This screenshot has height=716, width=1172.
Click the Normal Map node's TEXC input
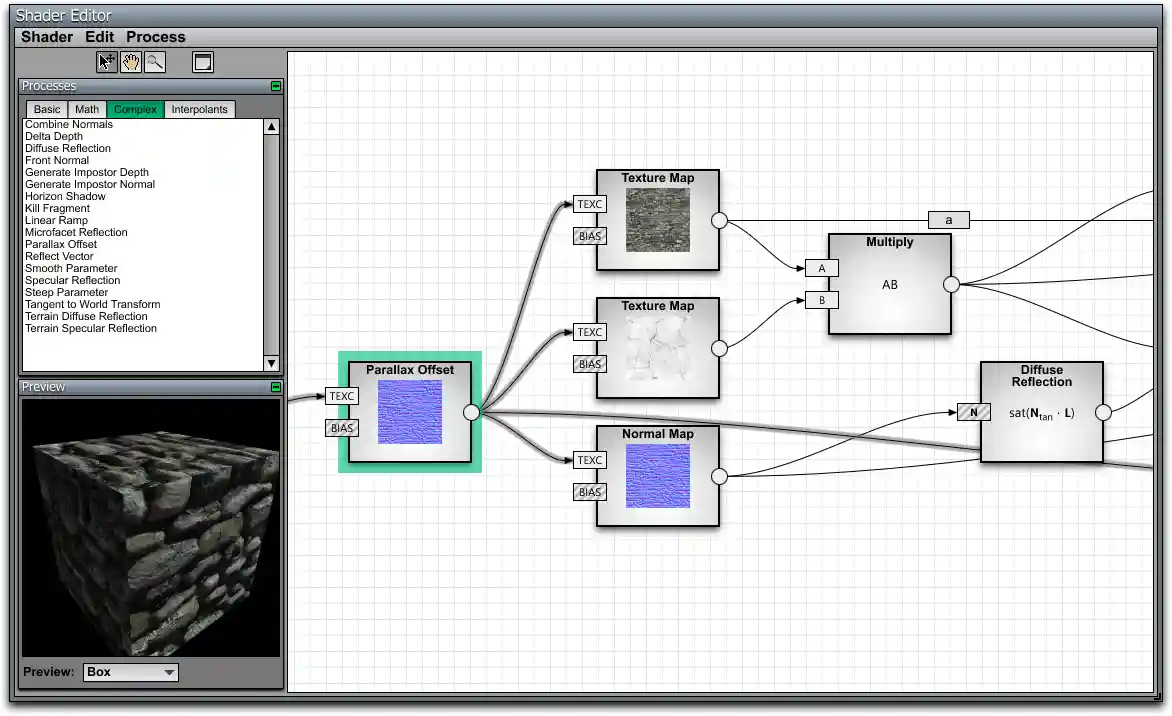point(590,460)
